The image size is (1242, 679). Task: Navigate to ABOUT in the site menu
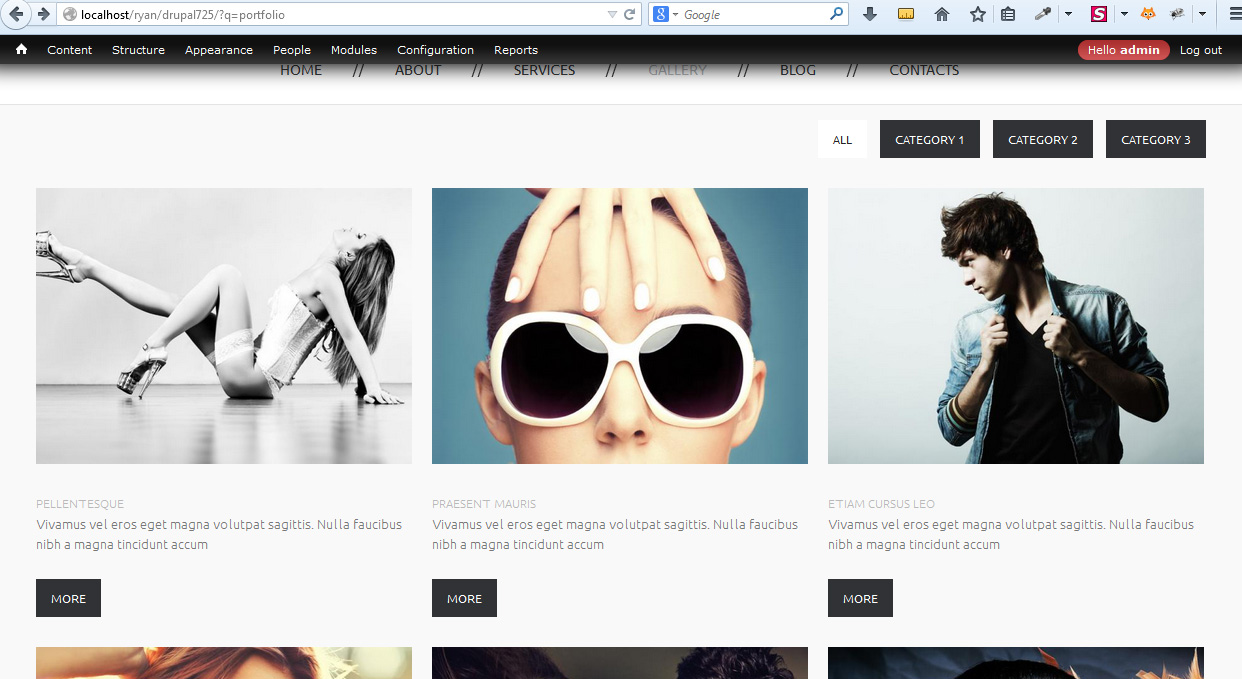(418, 70)
